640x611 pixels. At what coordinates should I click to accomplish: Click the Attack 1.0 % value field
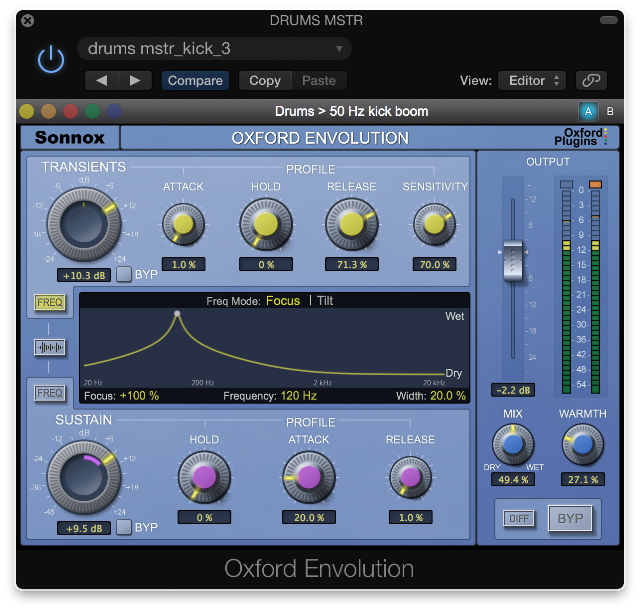pos(184,264)
